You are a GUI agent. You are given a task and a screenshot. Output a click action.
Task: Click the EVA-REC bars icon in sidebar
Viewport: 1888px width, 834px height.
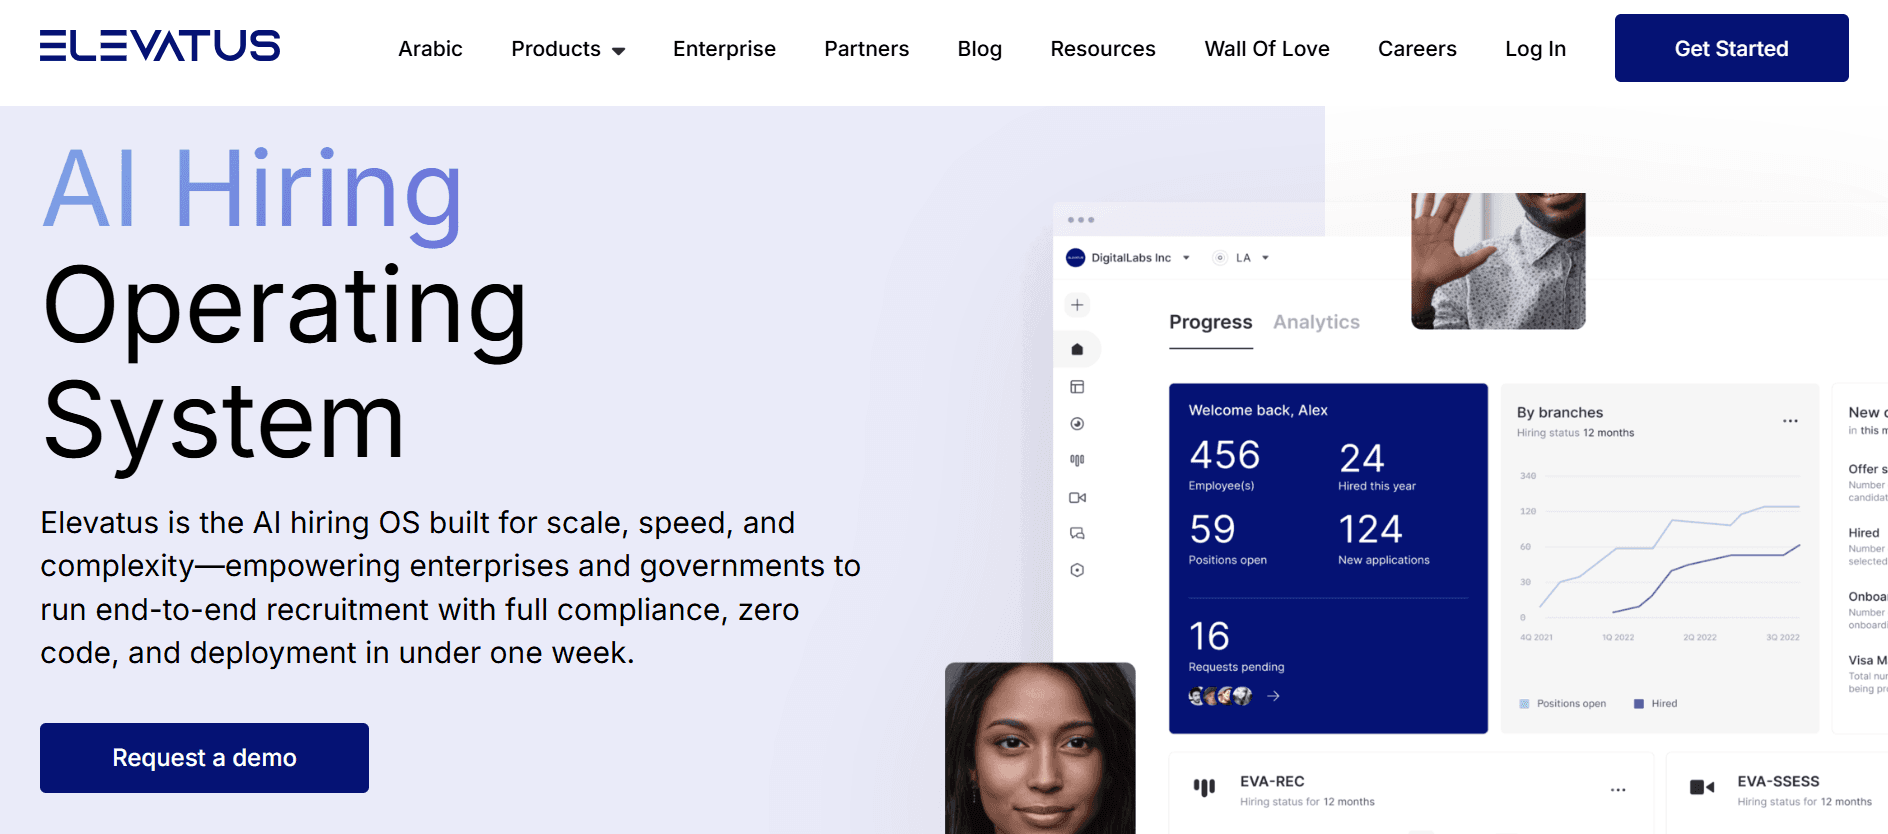pyautogui.click(x=1077, y=460)
